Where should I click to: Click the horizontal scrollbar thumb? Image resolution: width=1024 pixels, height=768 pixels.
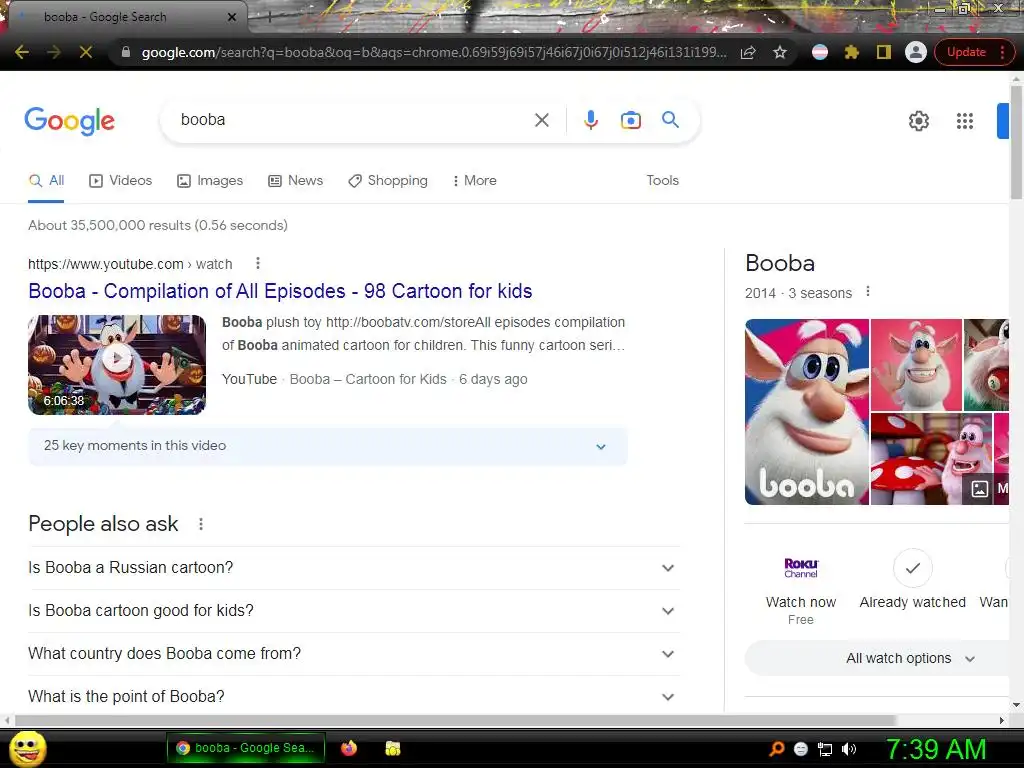456,720
